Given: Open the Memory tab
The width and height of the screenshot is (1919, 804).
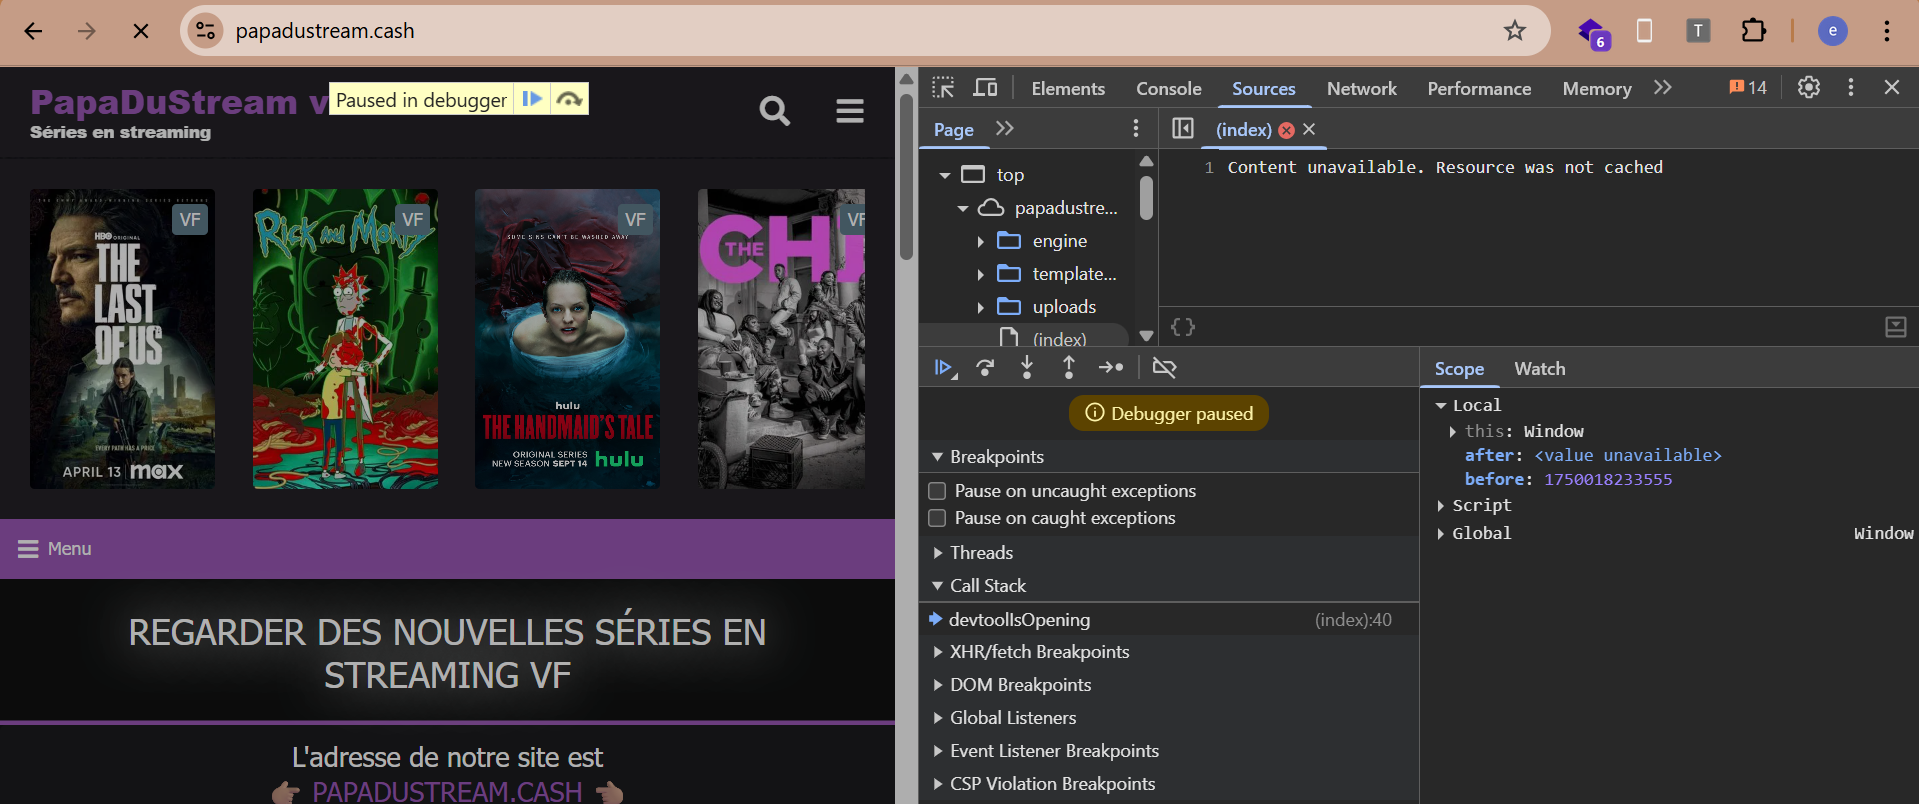Looking at the screenshot, I should tap(1597, 88).
